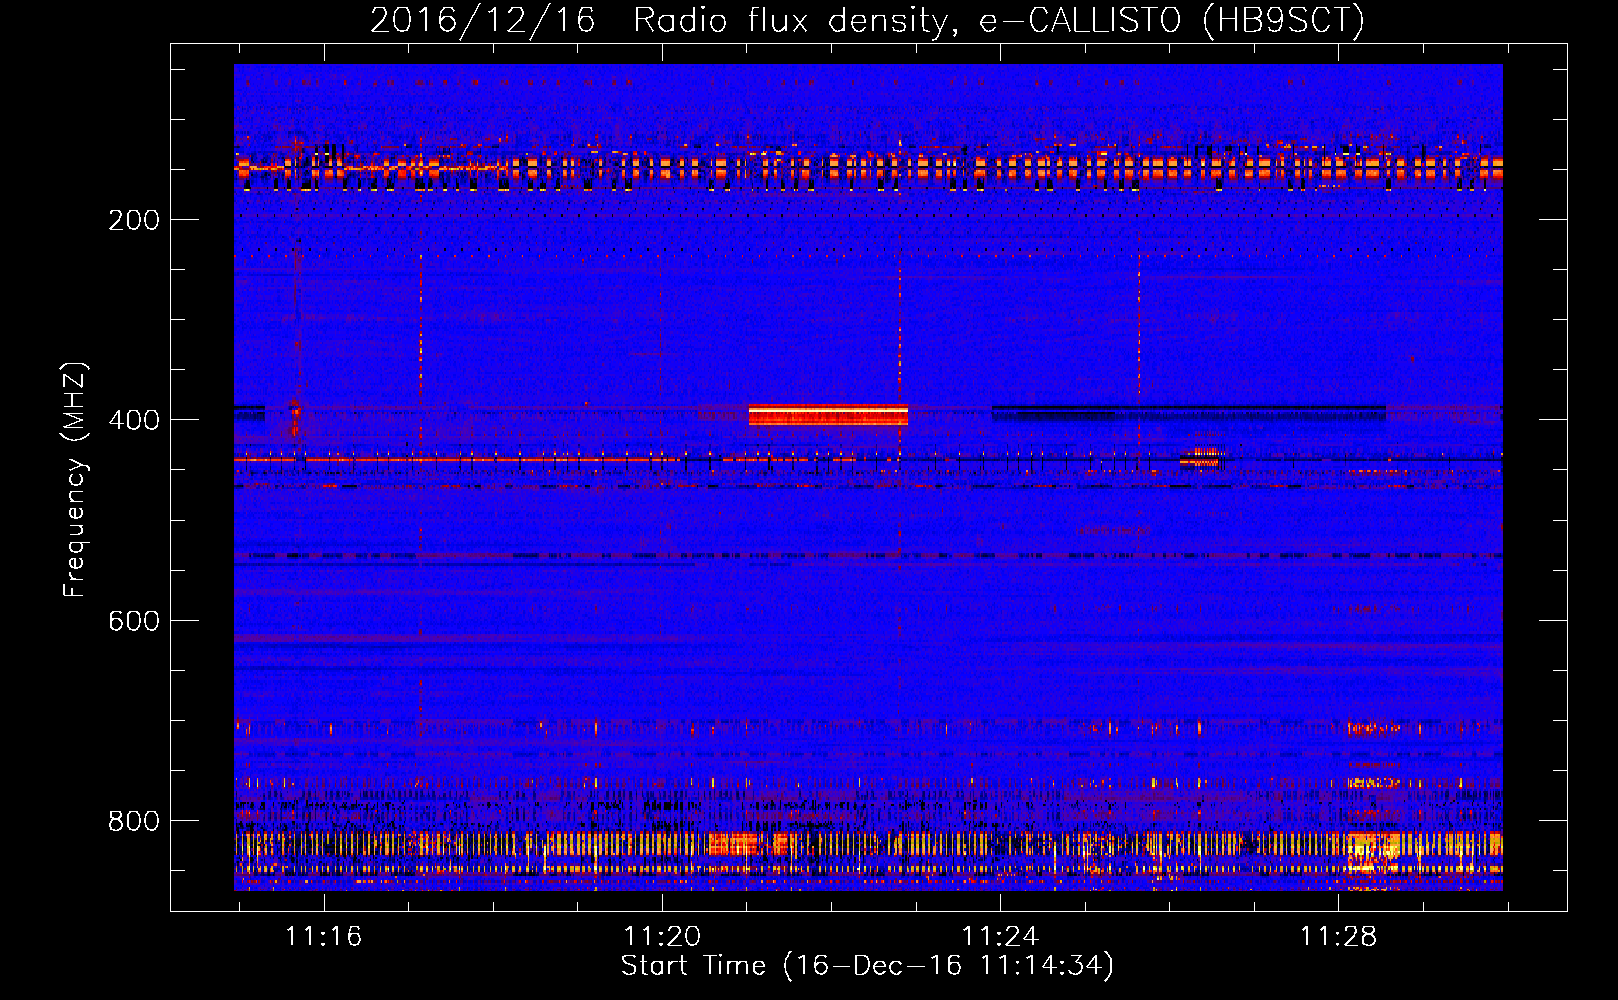
Task: Click the '11:16' time tick label
Action: click(323, 936)
